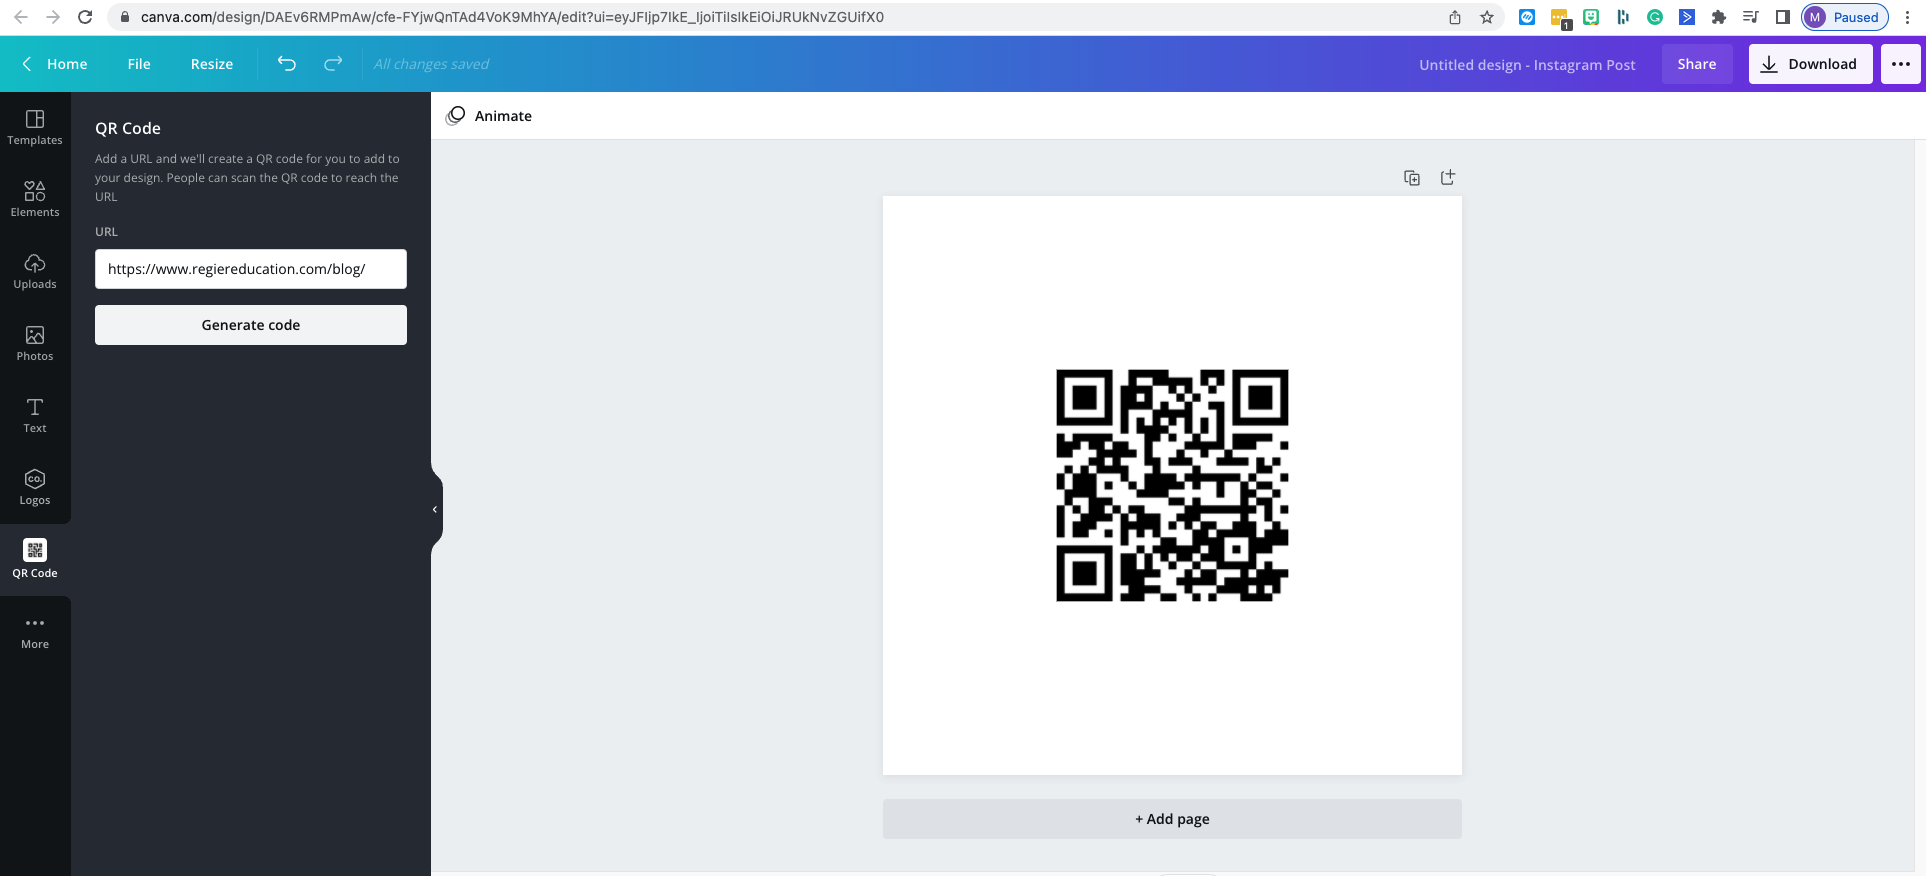
Task: Open the Text panel
Action: tap(35, 415)
